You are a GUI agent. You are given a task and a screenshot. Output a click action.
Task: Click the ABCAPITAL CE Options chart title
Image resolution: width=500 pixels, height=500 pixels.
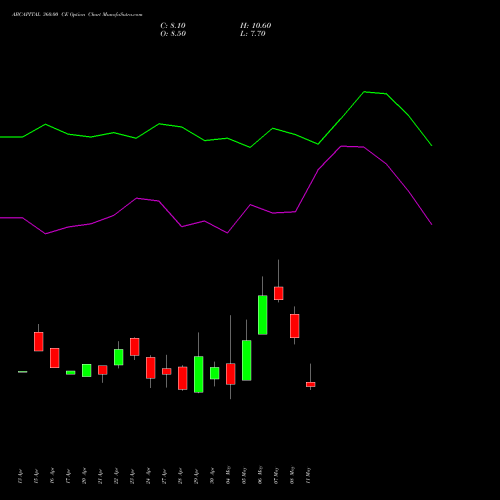(77, 15)
